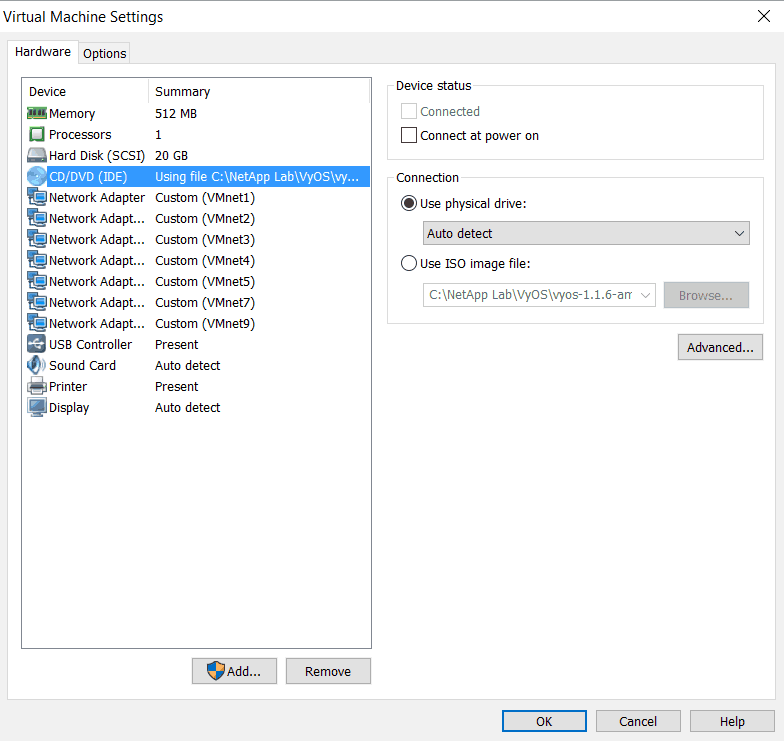784x741 pixels.
Task: Choose Use ISO image file option
Action: point(409,264)
